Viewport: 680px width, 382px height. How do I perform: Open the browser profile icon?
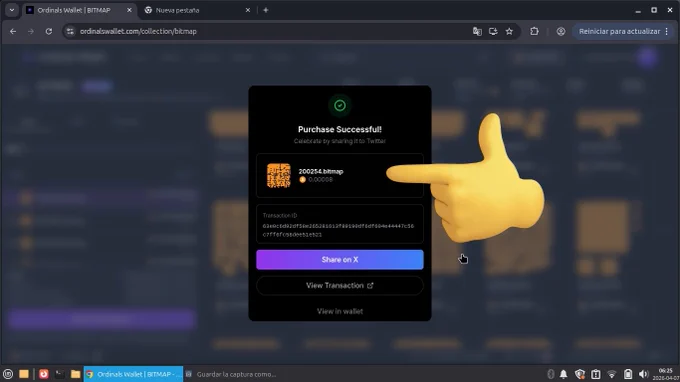pos(561,31)
